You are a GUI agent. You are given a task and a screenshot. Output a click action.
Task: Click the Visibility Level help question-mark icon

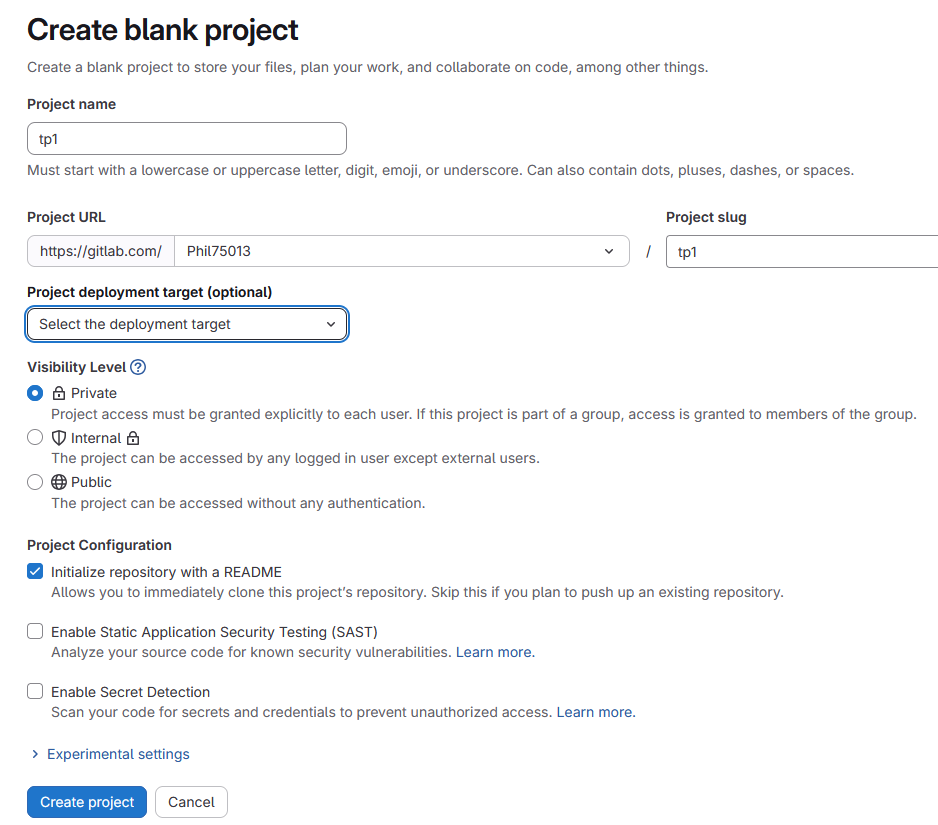(x=138, y=368)
